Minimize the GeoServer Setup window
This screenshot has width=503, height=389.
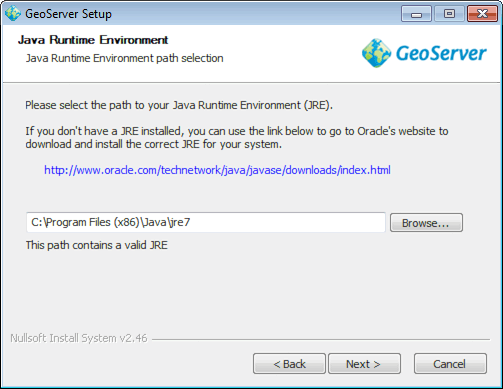click(x=416, y=14)
